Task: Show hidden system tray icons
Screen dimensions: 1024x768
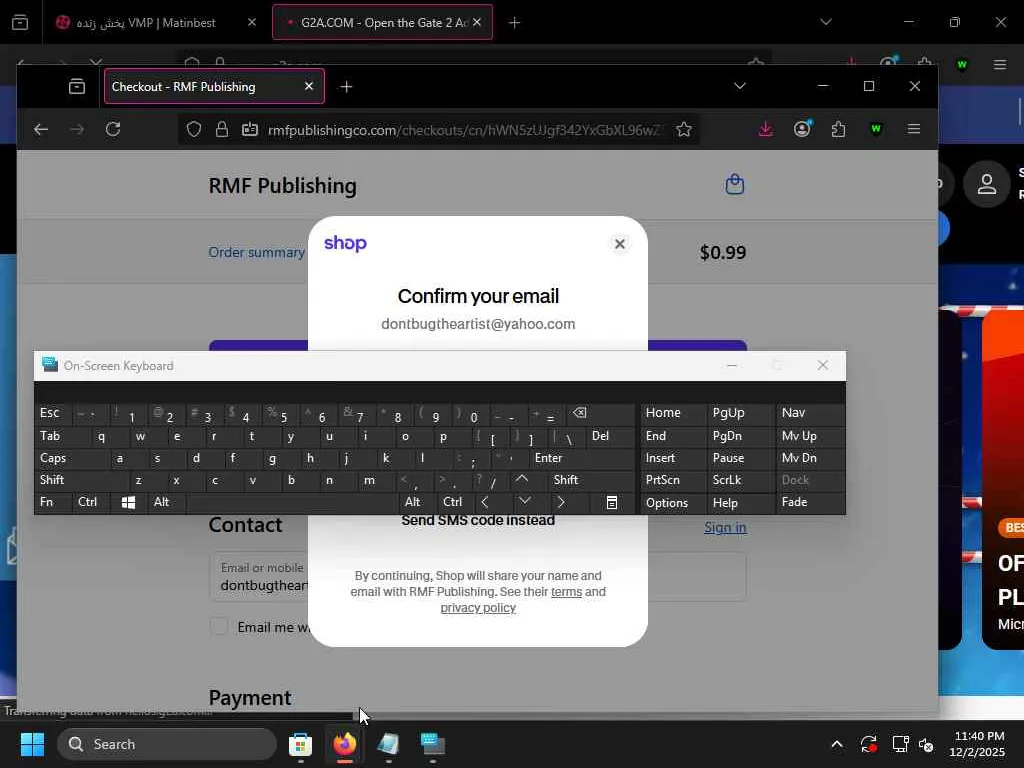Action: (x=837, y=744)
